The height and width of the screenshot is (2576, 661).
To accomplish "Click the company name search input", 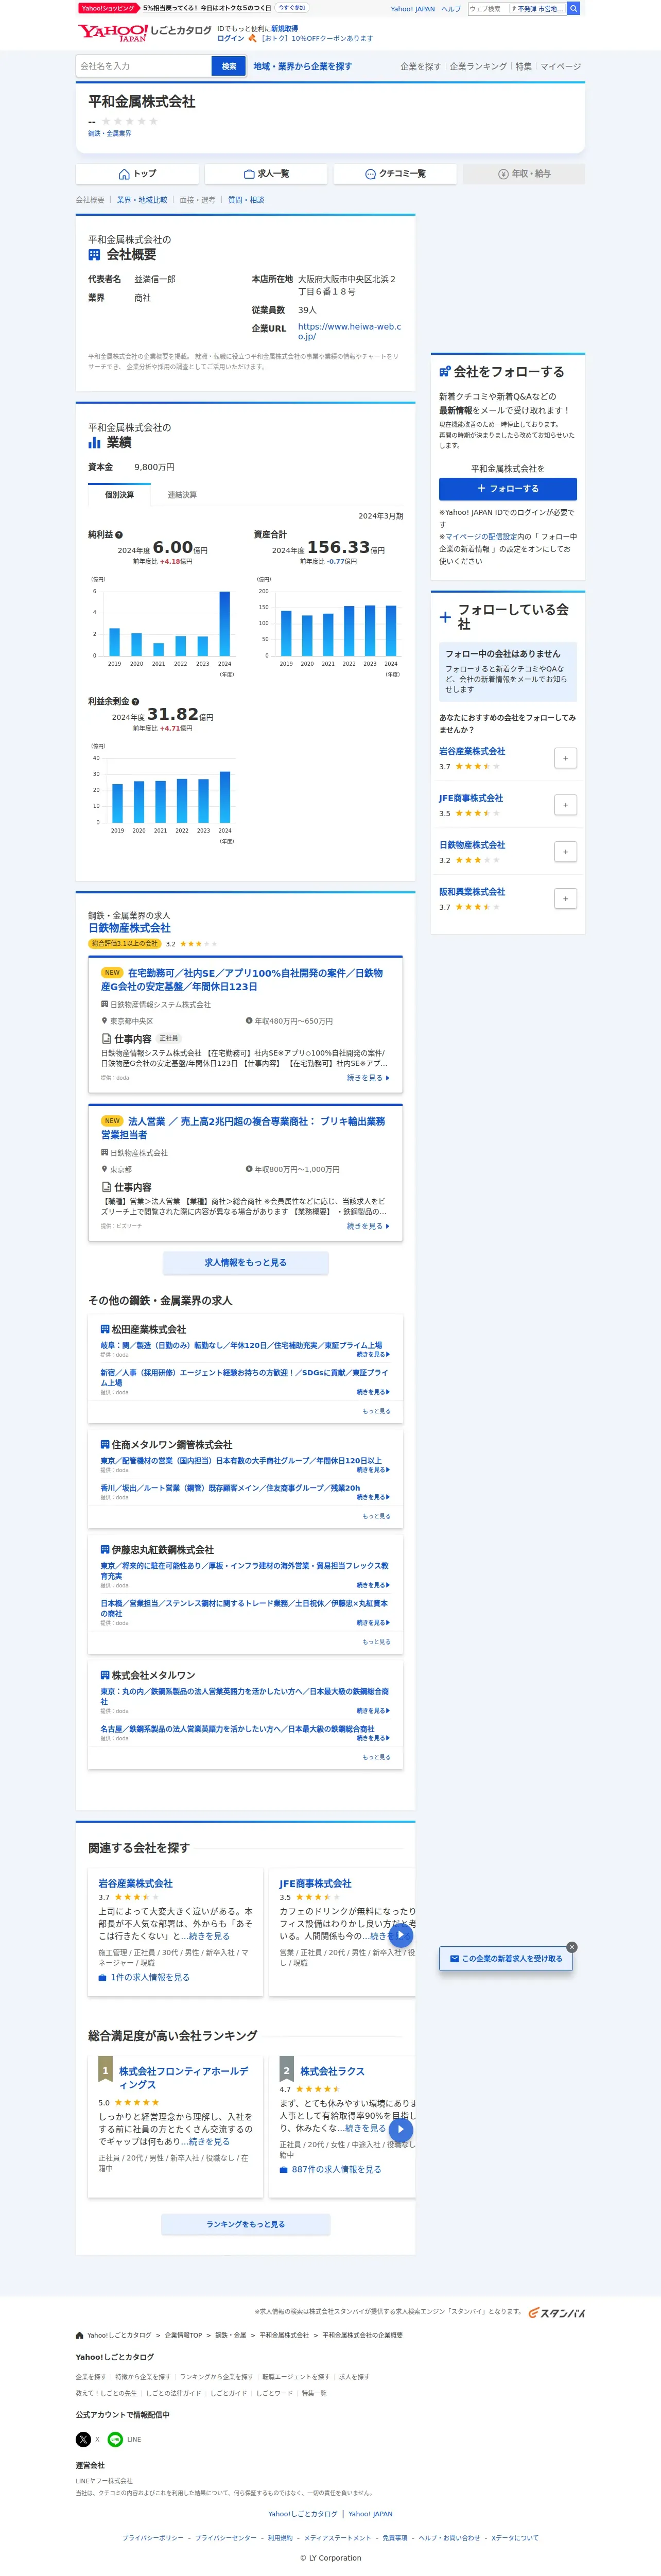I will [144, 66].
